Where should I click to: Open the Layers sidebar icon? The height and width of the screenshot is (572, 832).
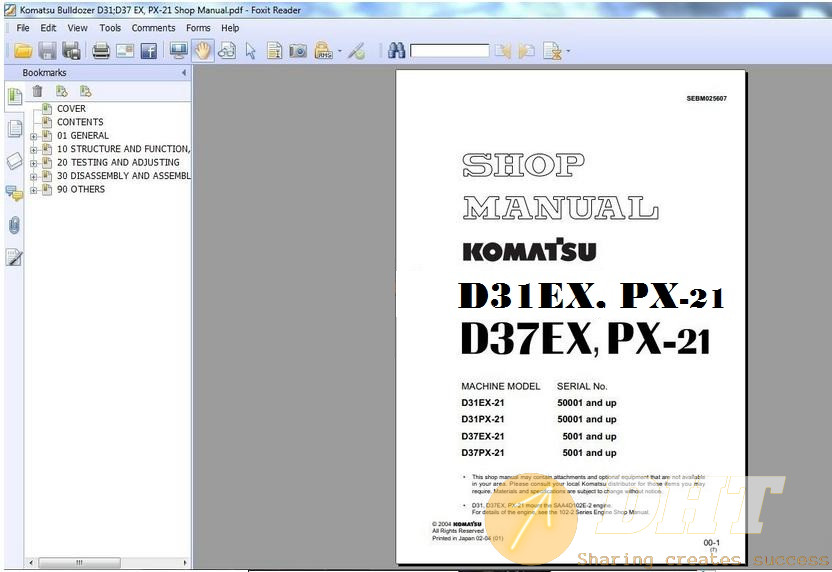tap(15, 161)
